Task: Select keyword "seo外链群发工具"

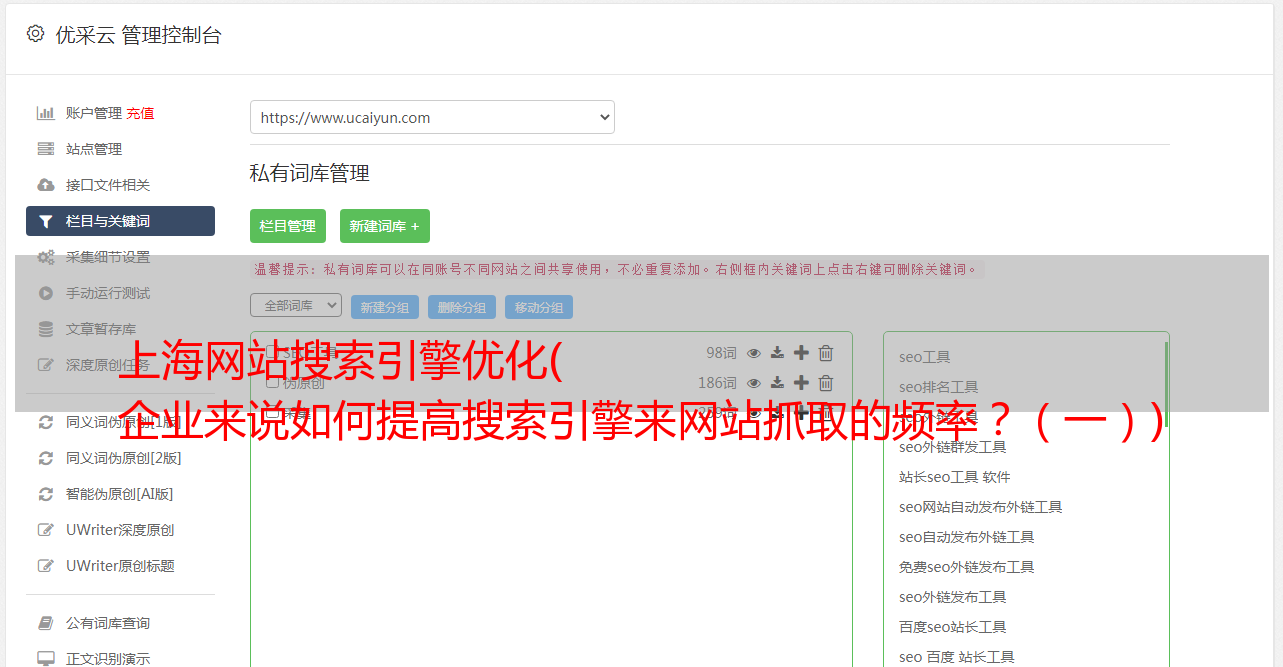Action: (x=953, y=447)
